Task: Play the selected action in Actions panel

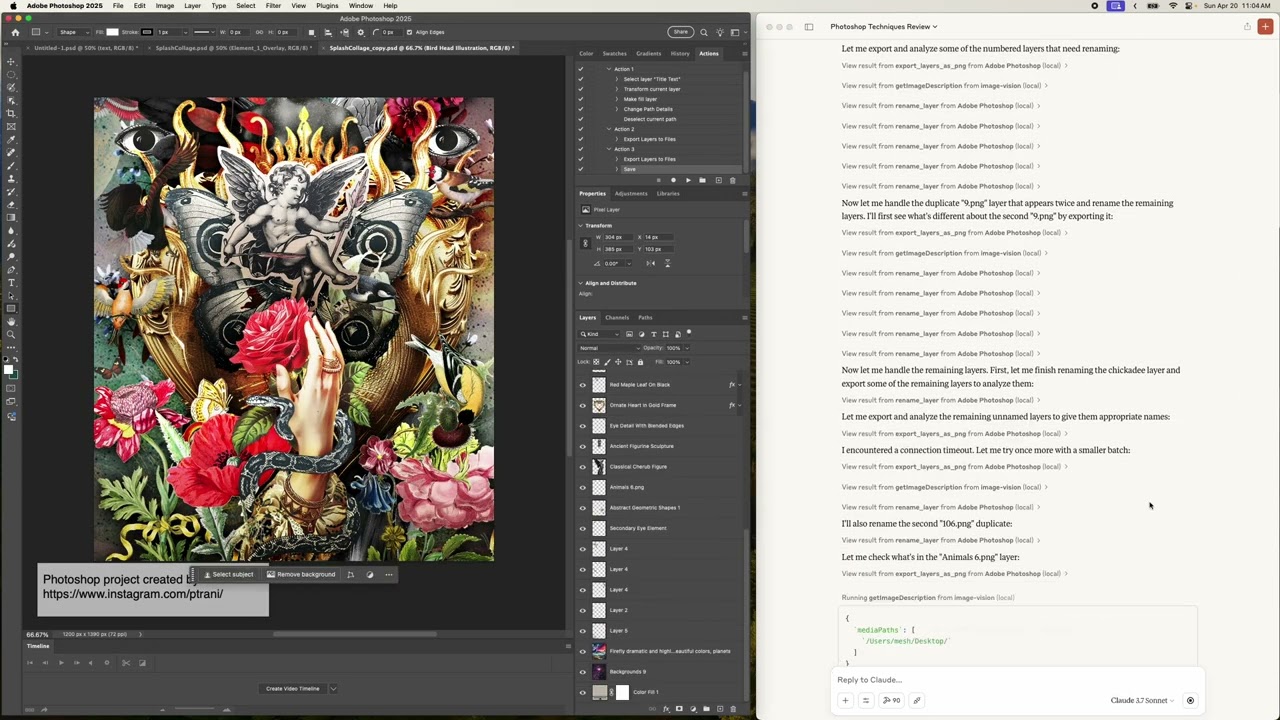Action: (x=688, y=180)
